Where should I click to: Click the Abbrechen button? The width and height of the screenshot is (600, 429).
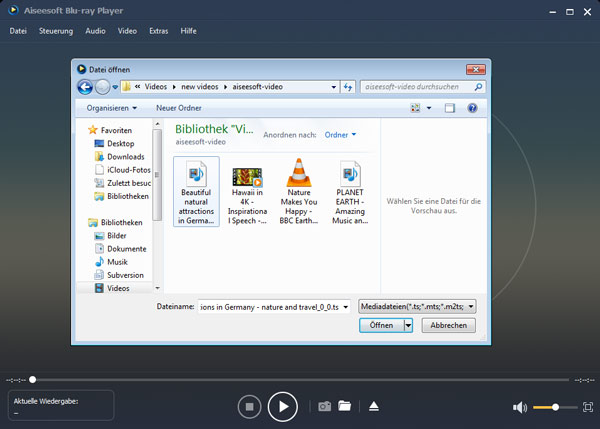click(x=447, y=325)
